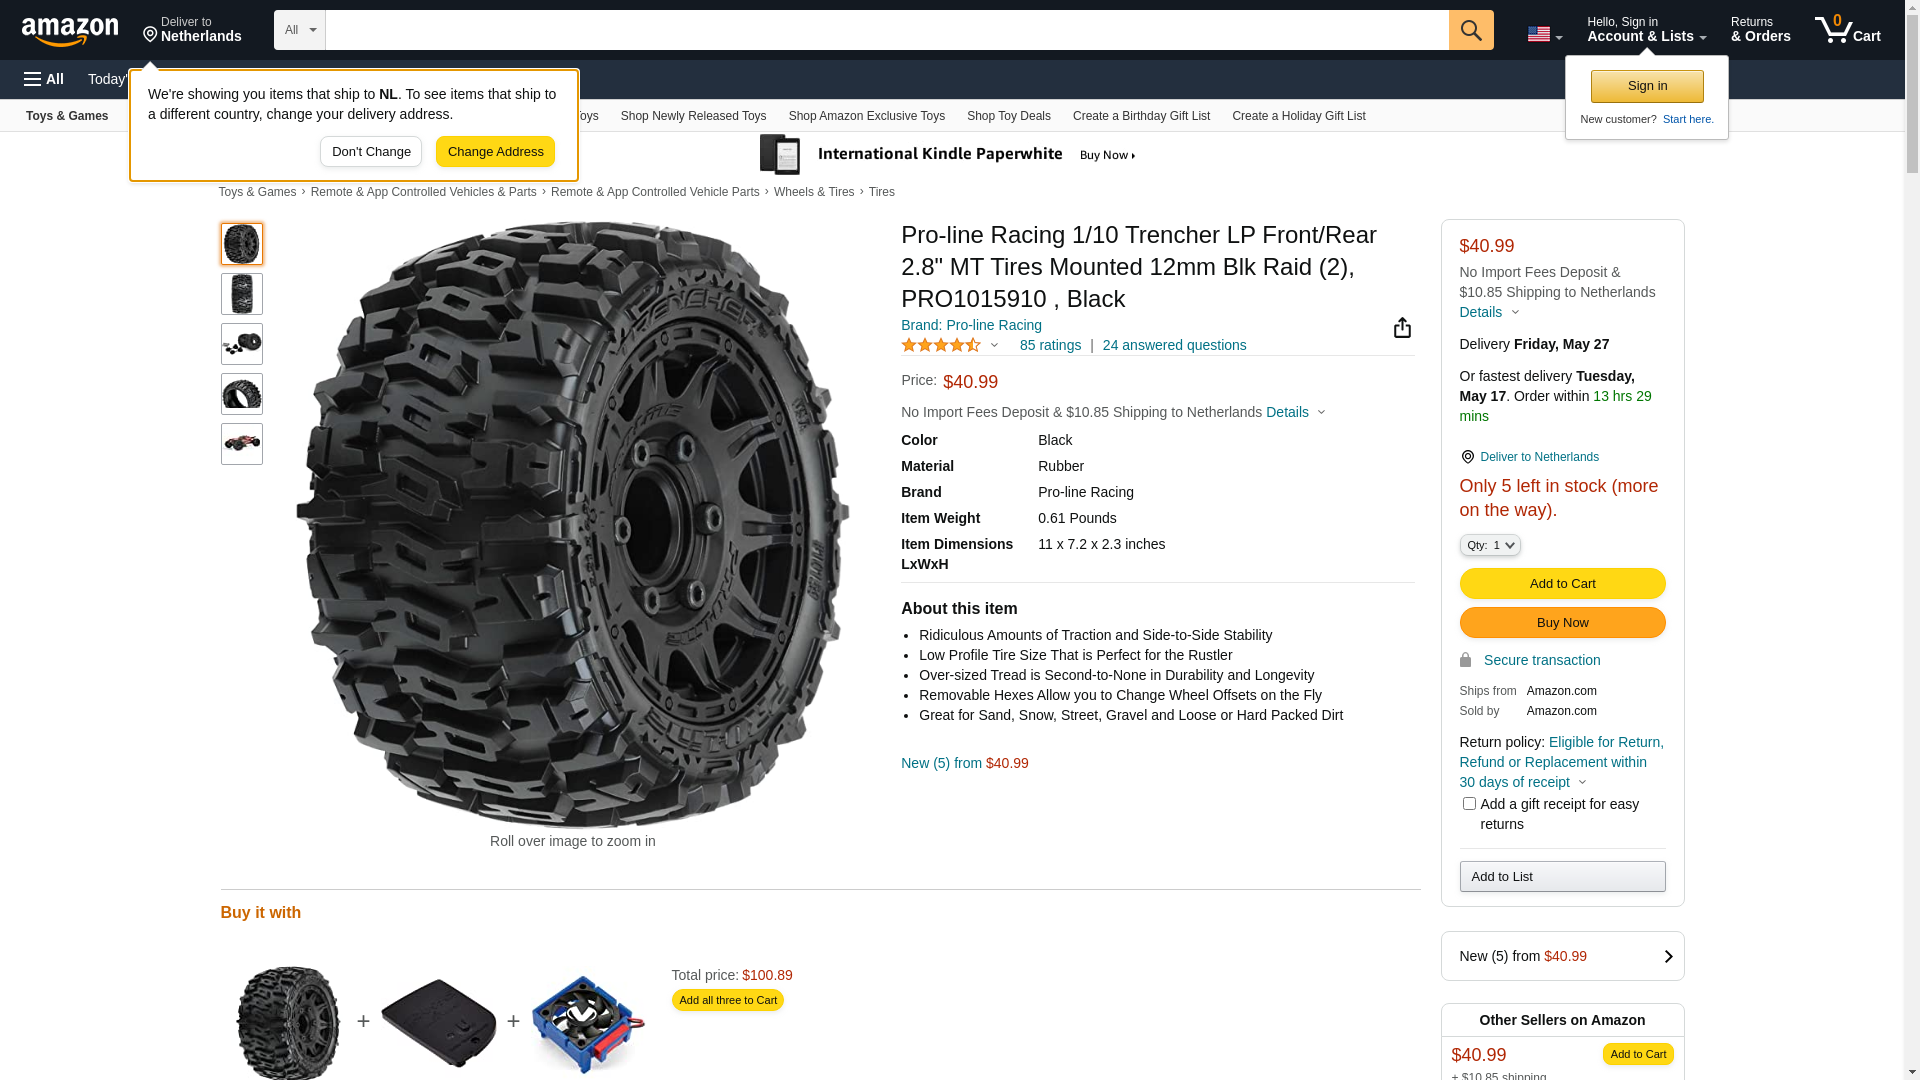Viewport: 1920px width, 1080px height.
Task: Open Create a Birthday Gift List
Action: click(x=1141, y=116)
